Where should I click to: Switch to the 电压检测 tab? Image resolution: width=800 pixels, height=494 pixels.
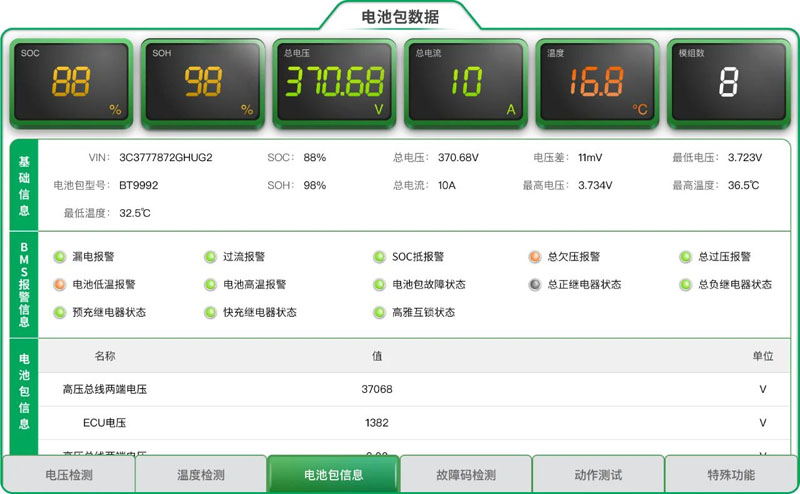point(68,475)
